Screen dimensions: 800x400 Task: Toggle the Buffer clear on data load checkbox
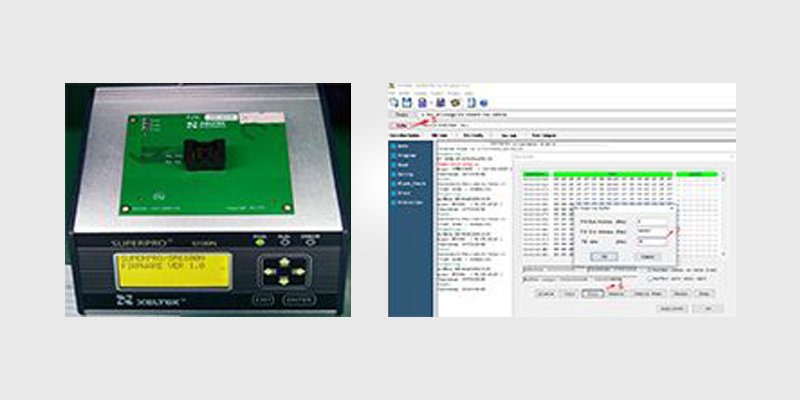coord(649,270)
